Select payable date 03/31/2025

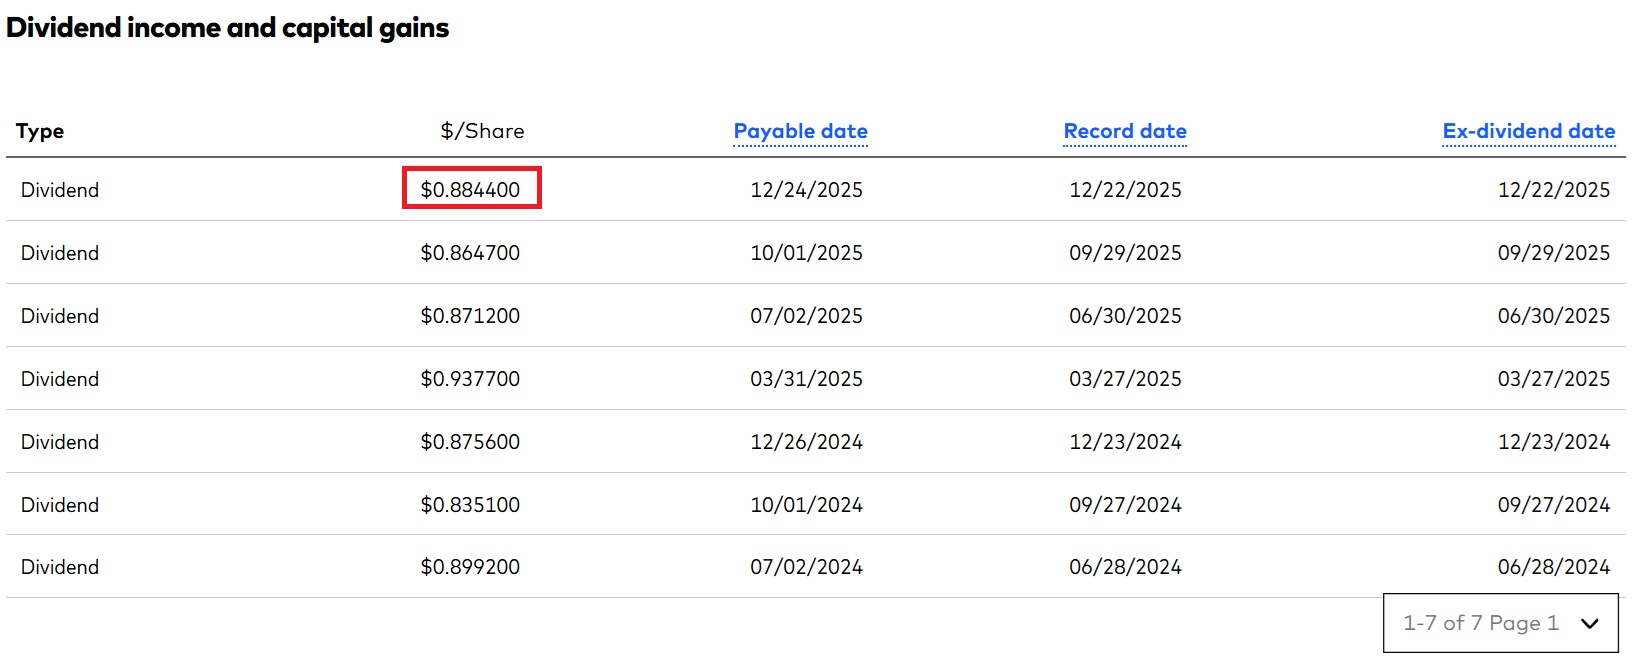[806, 379]
